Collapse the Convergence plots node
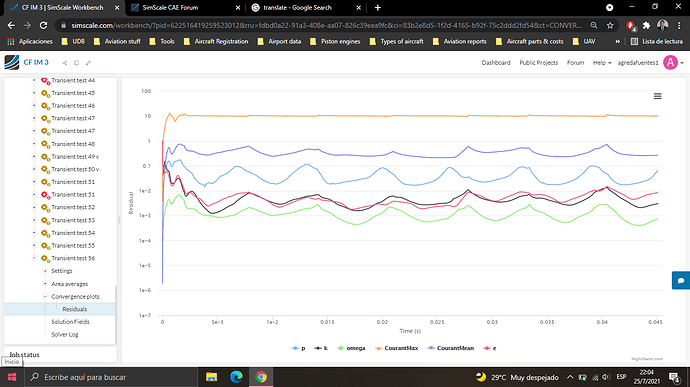Screen dimensions: 690x387 coord(45,296)
